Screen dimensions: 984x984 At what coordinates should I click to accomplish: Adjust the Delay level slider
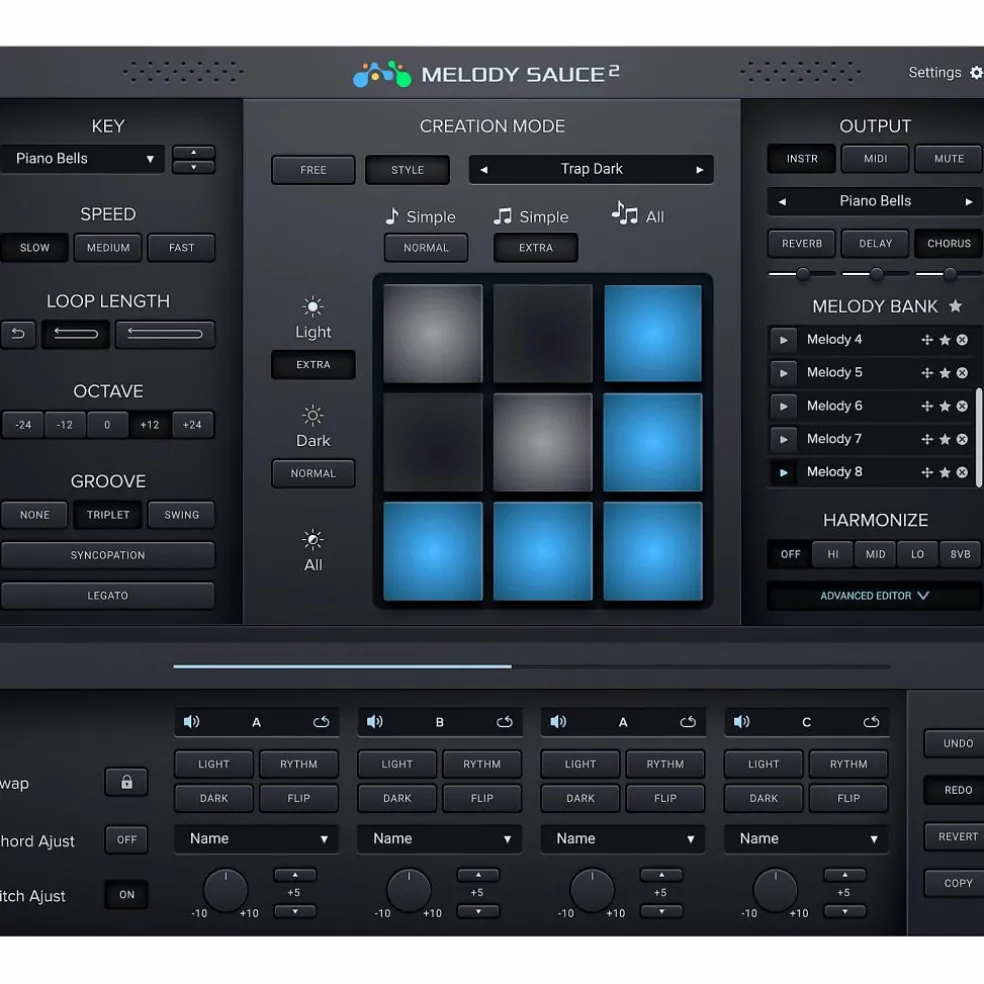point(875,274)
